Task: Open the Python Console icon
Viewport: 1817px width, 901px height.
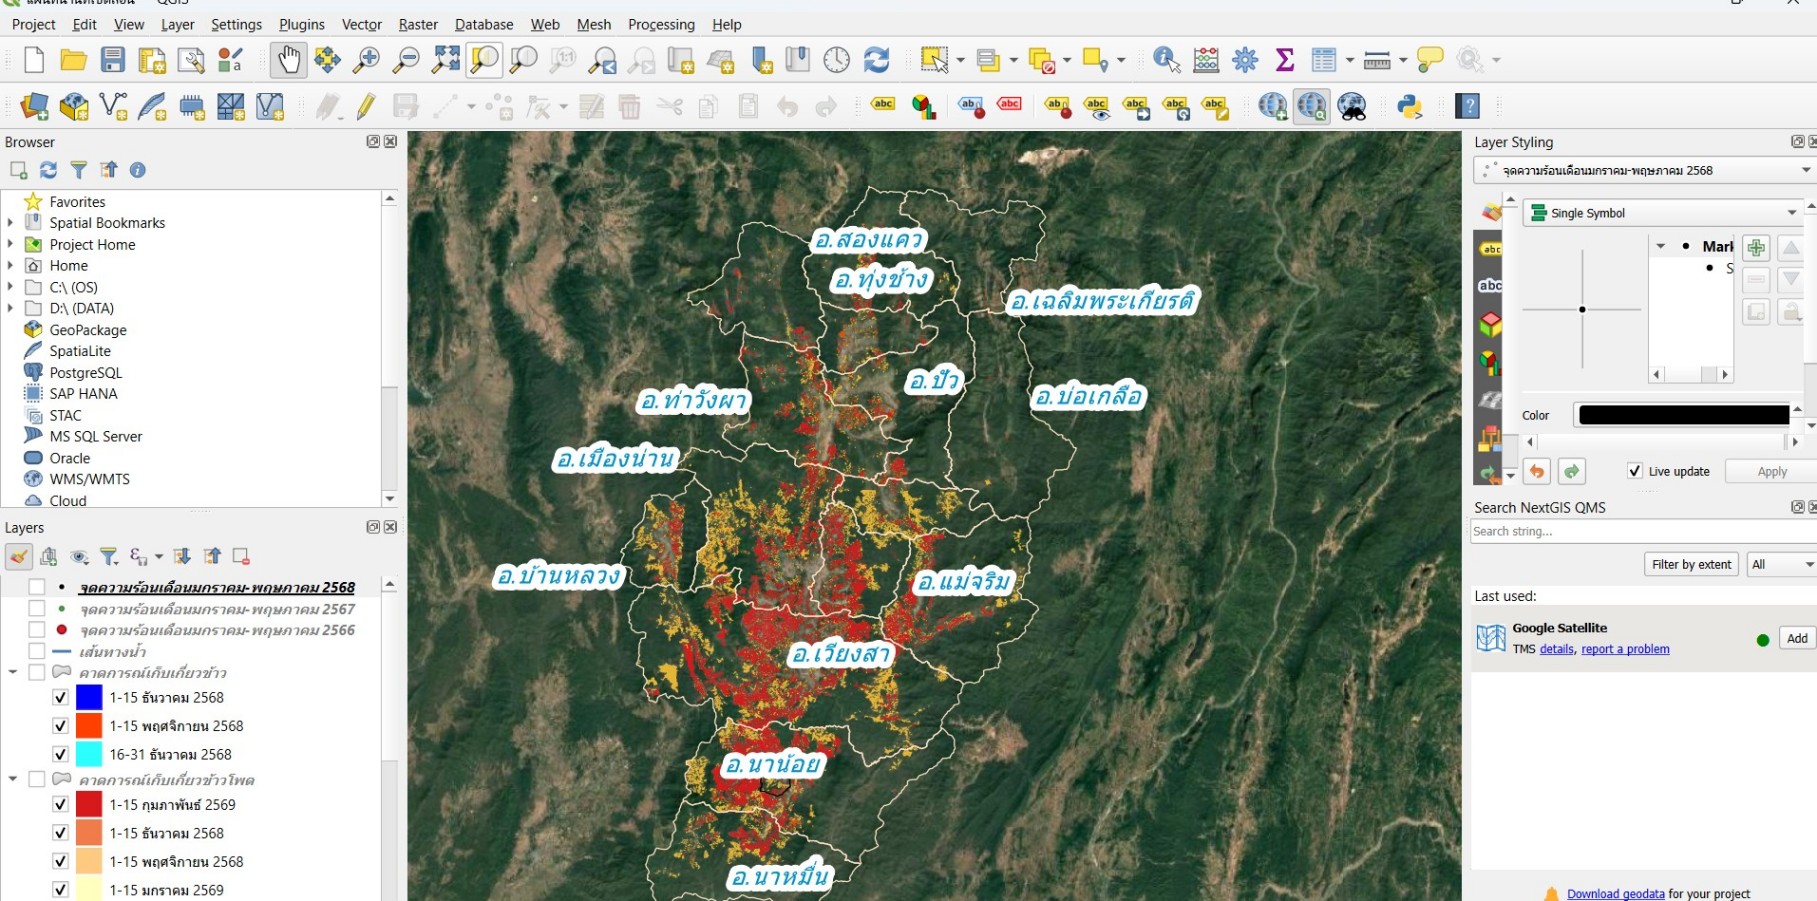Action: (x=1410, y=106)
